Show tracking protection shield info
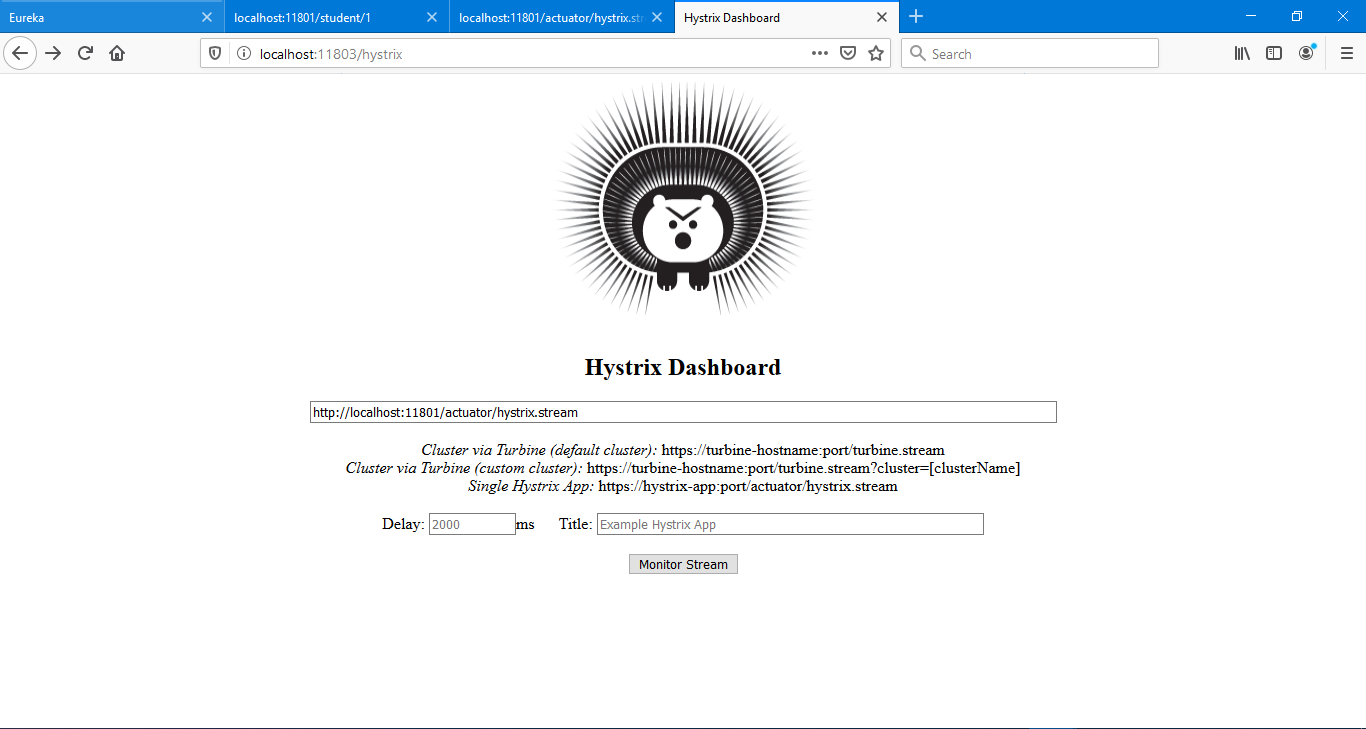 point(215,54)
